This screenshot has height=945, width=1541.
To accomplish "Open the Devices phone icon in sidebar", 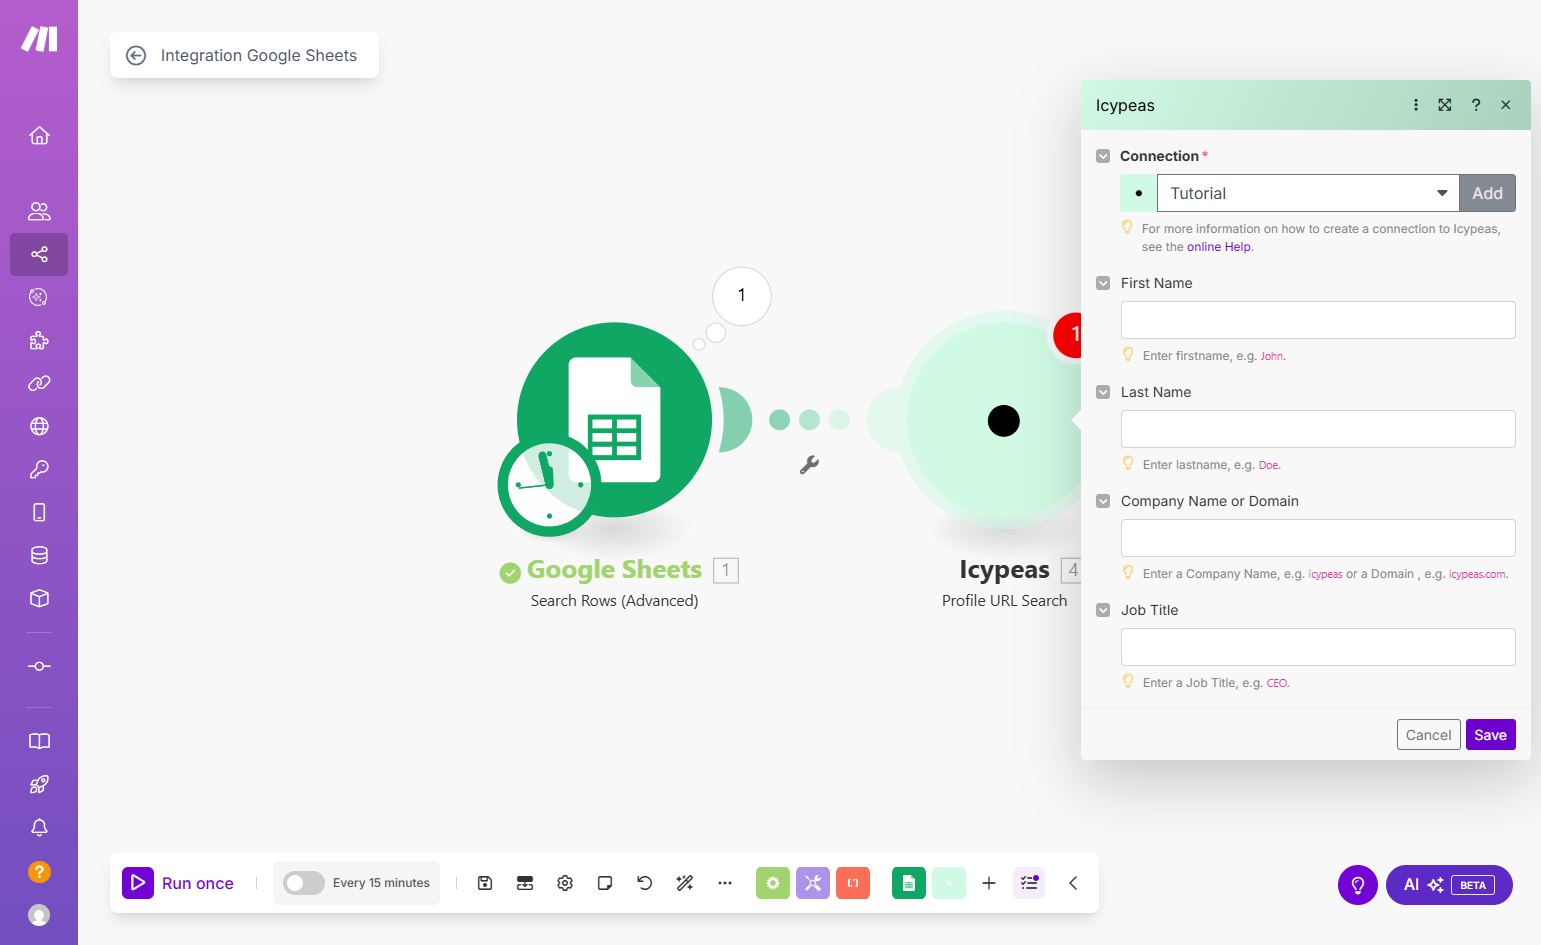I will [39, 512].
